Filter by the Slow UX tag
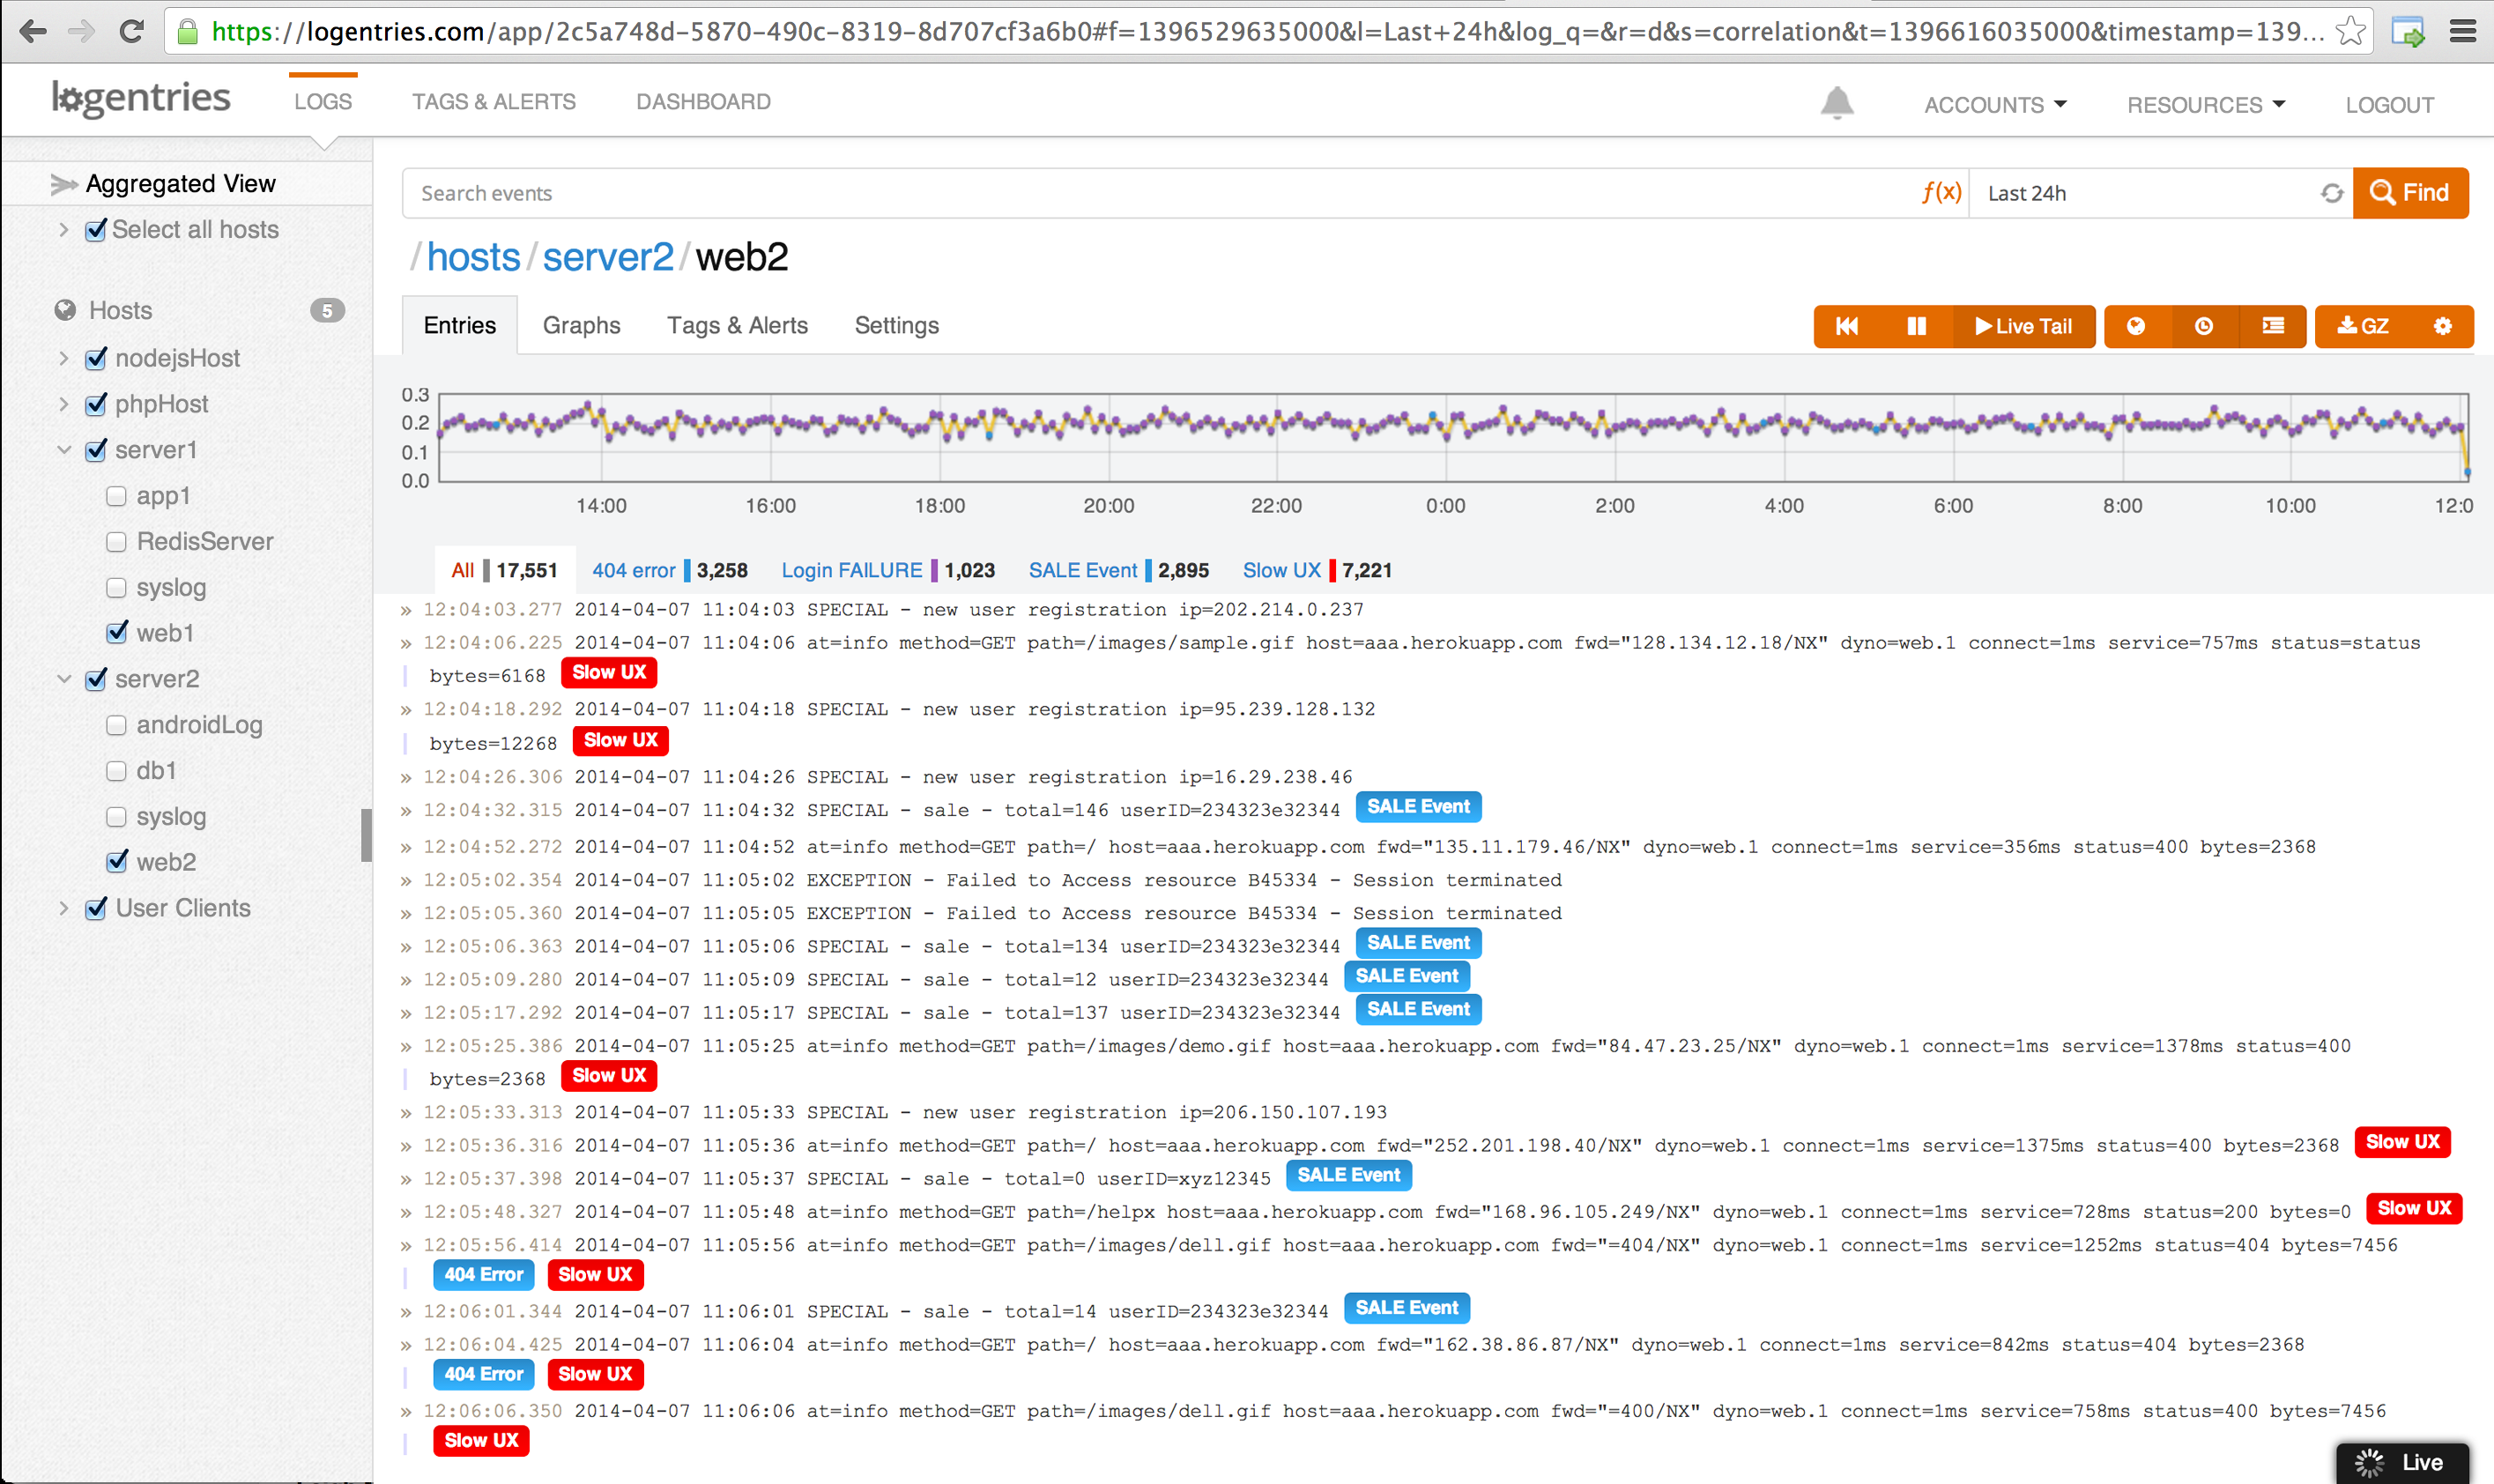This screenshot has height=1484, width=2494. pos(1281,570)
